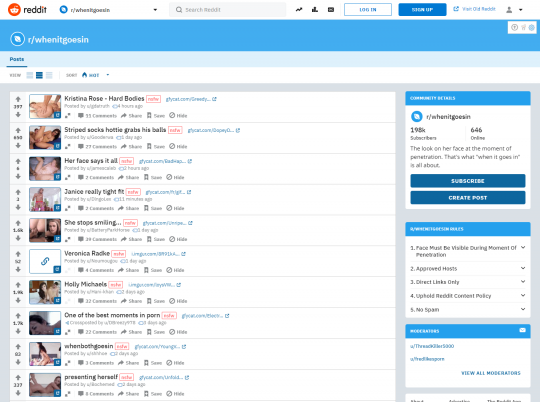Open the user account dropdown in the header
The width and height of the screenshot is (540, 402).
[x=514, y=10]
